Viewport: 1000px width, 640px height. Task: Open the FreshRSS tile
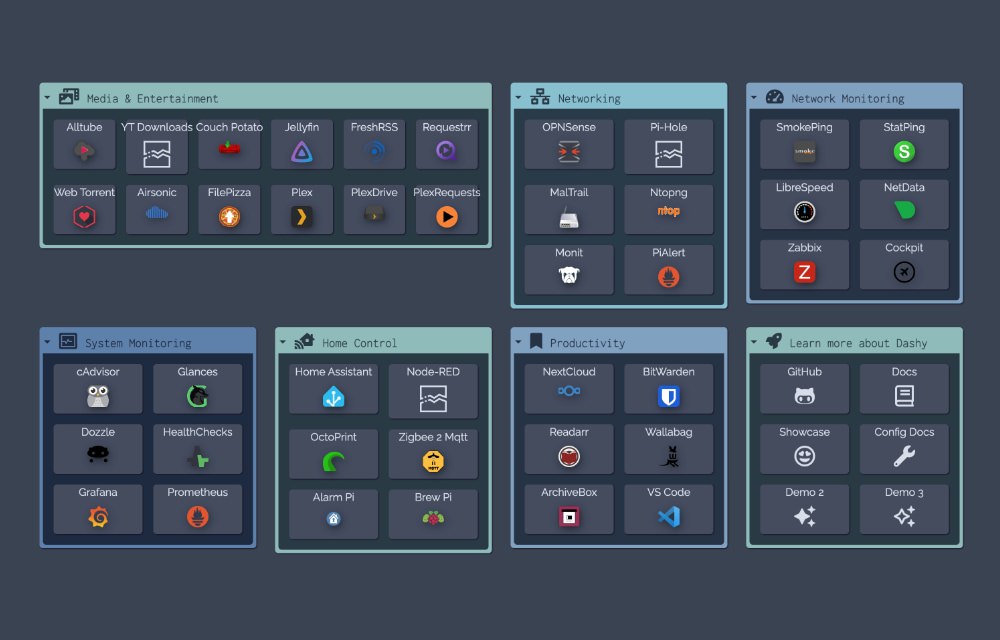[x=374, y=143]
